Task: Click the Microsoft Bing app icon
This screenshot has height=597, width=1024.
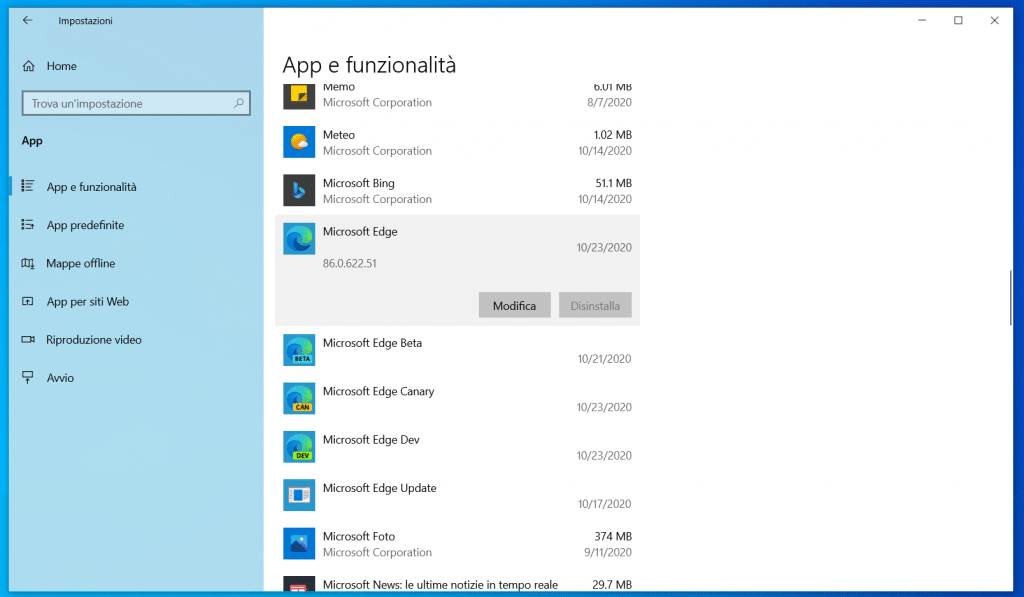Action: pos(299,190)
